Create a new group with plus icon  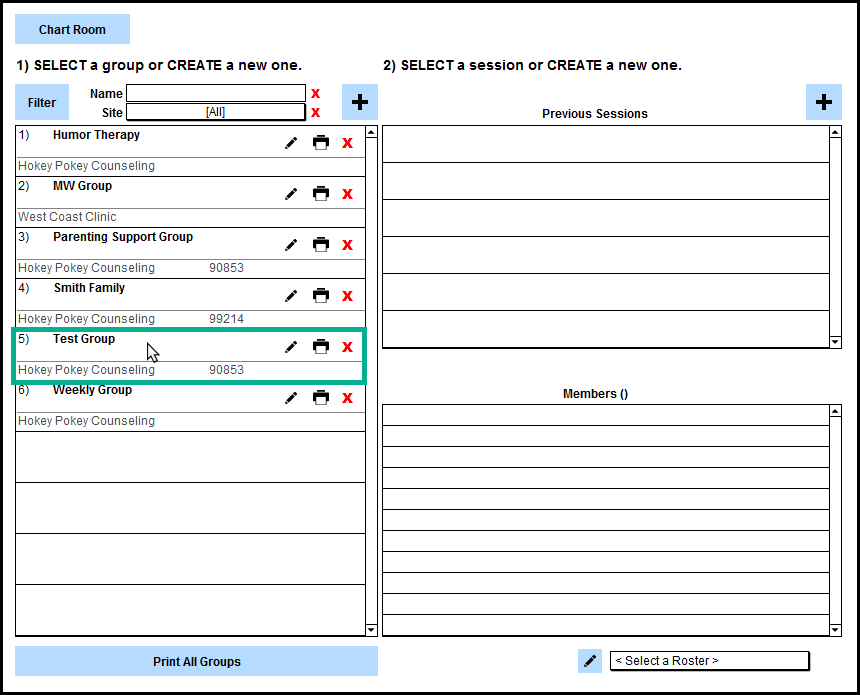point(360,102)
